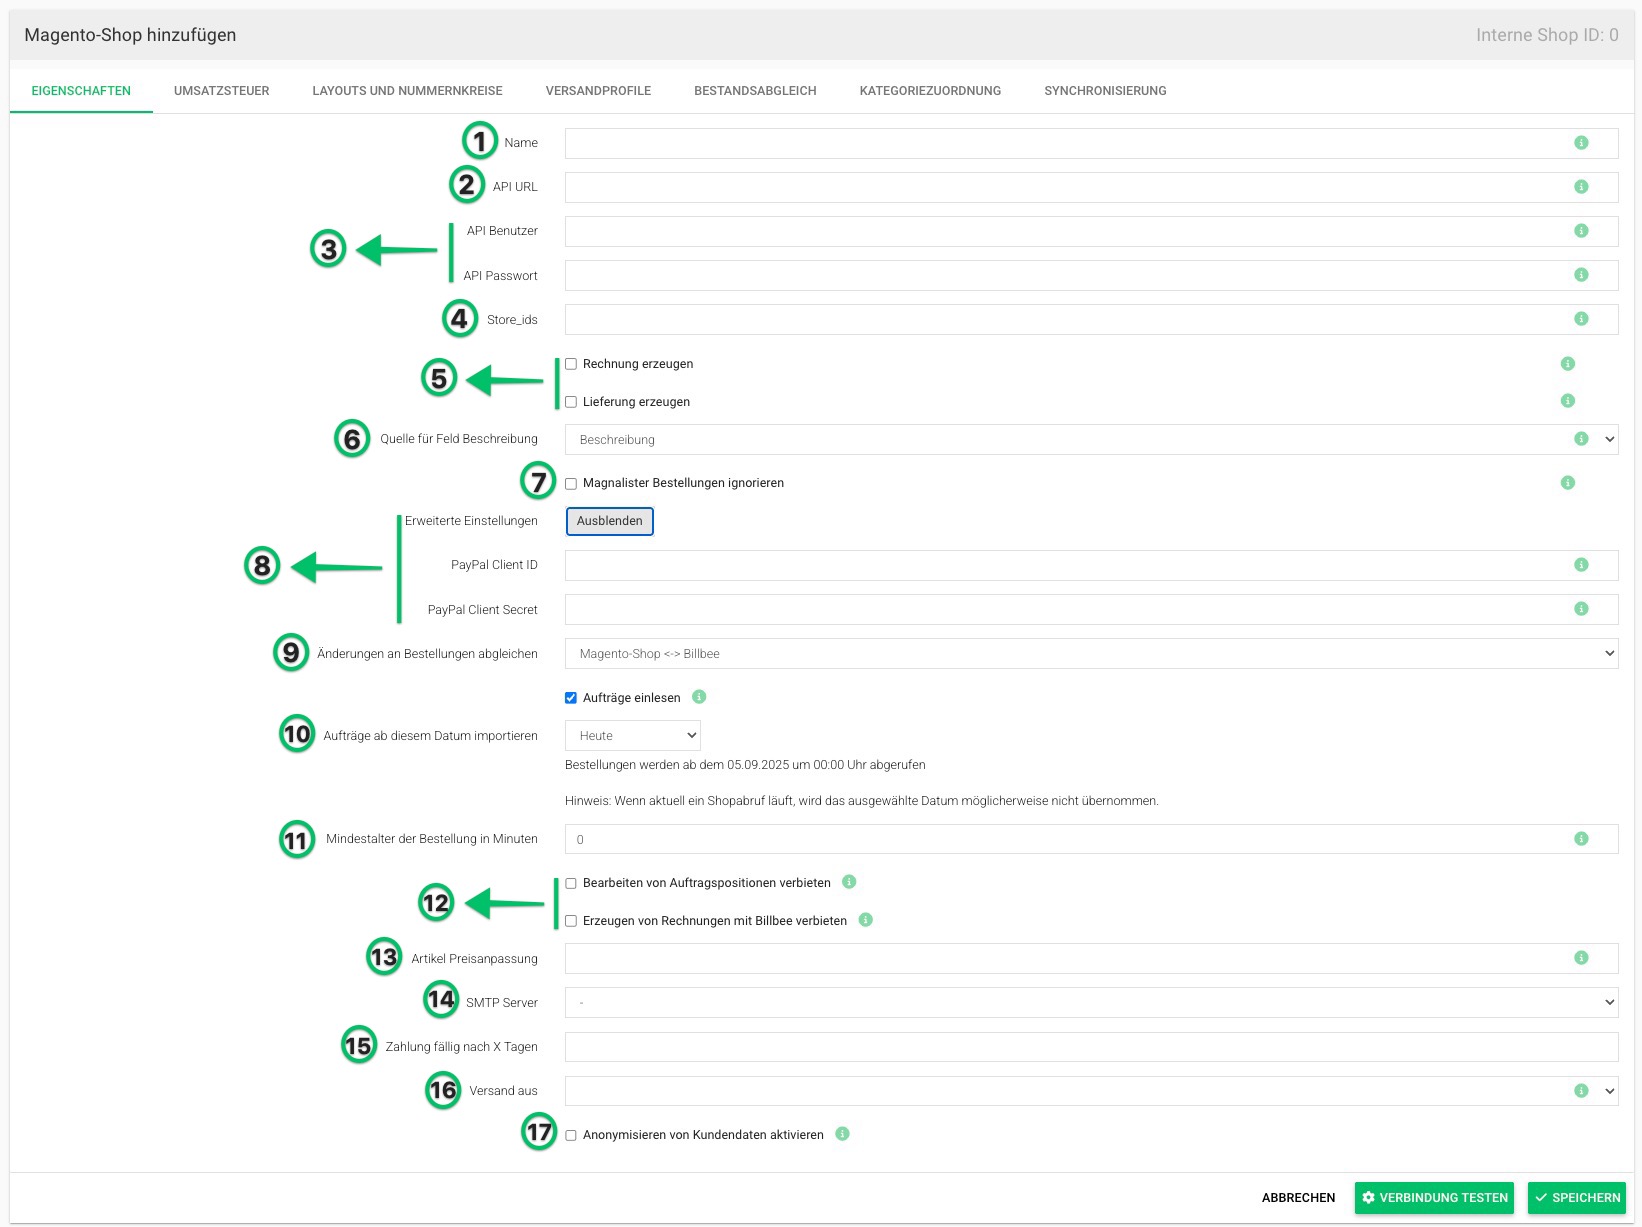This screenshot has height=1227, width=1642.
Task: Click 'Magento-Shop hinzufügen' title
Action: coord(130,35)
